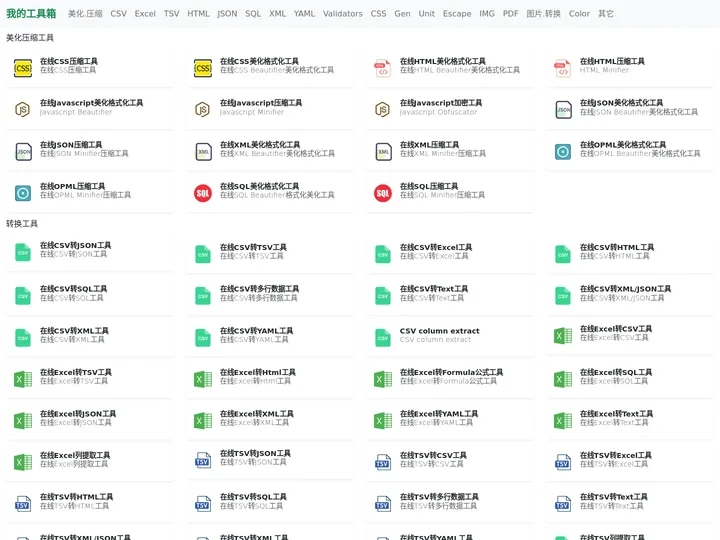Click the CSV icon for 在线CSV转HTML工具
Screen dimensions: 720x540
(562, 254)
